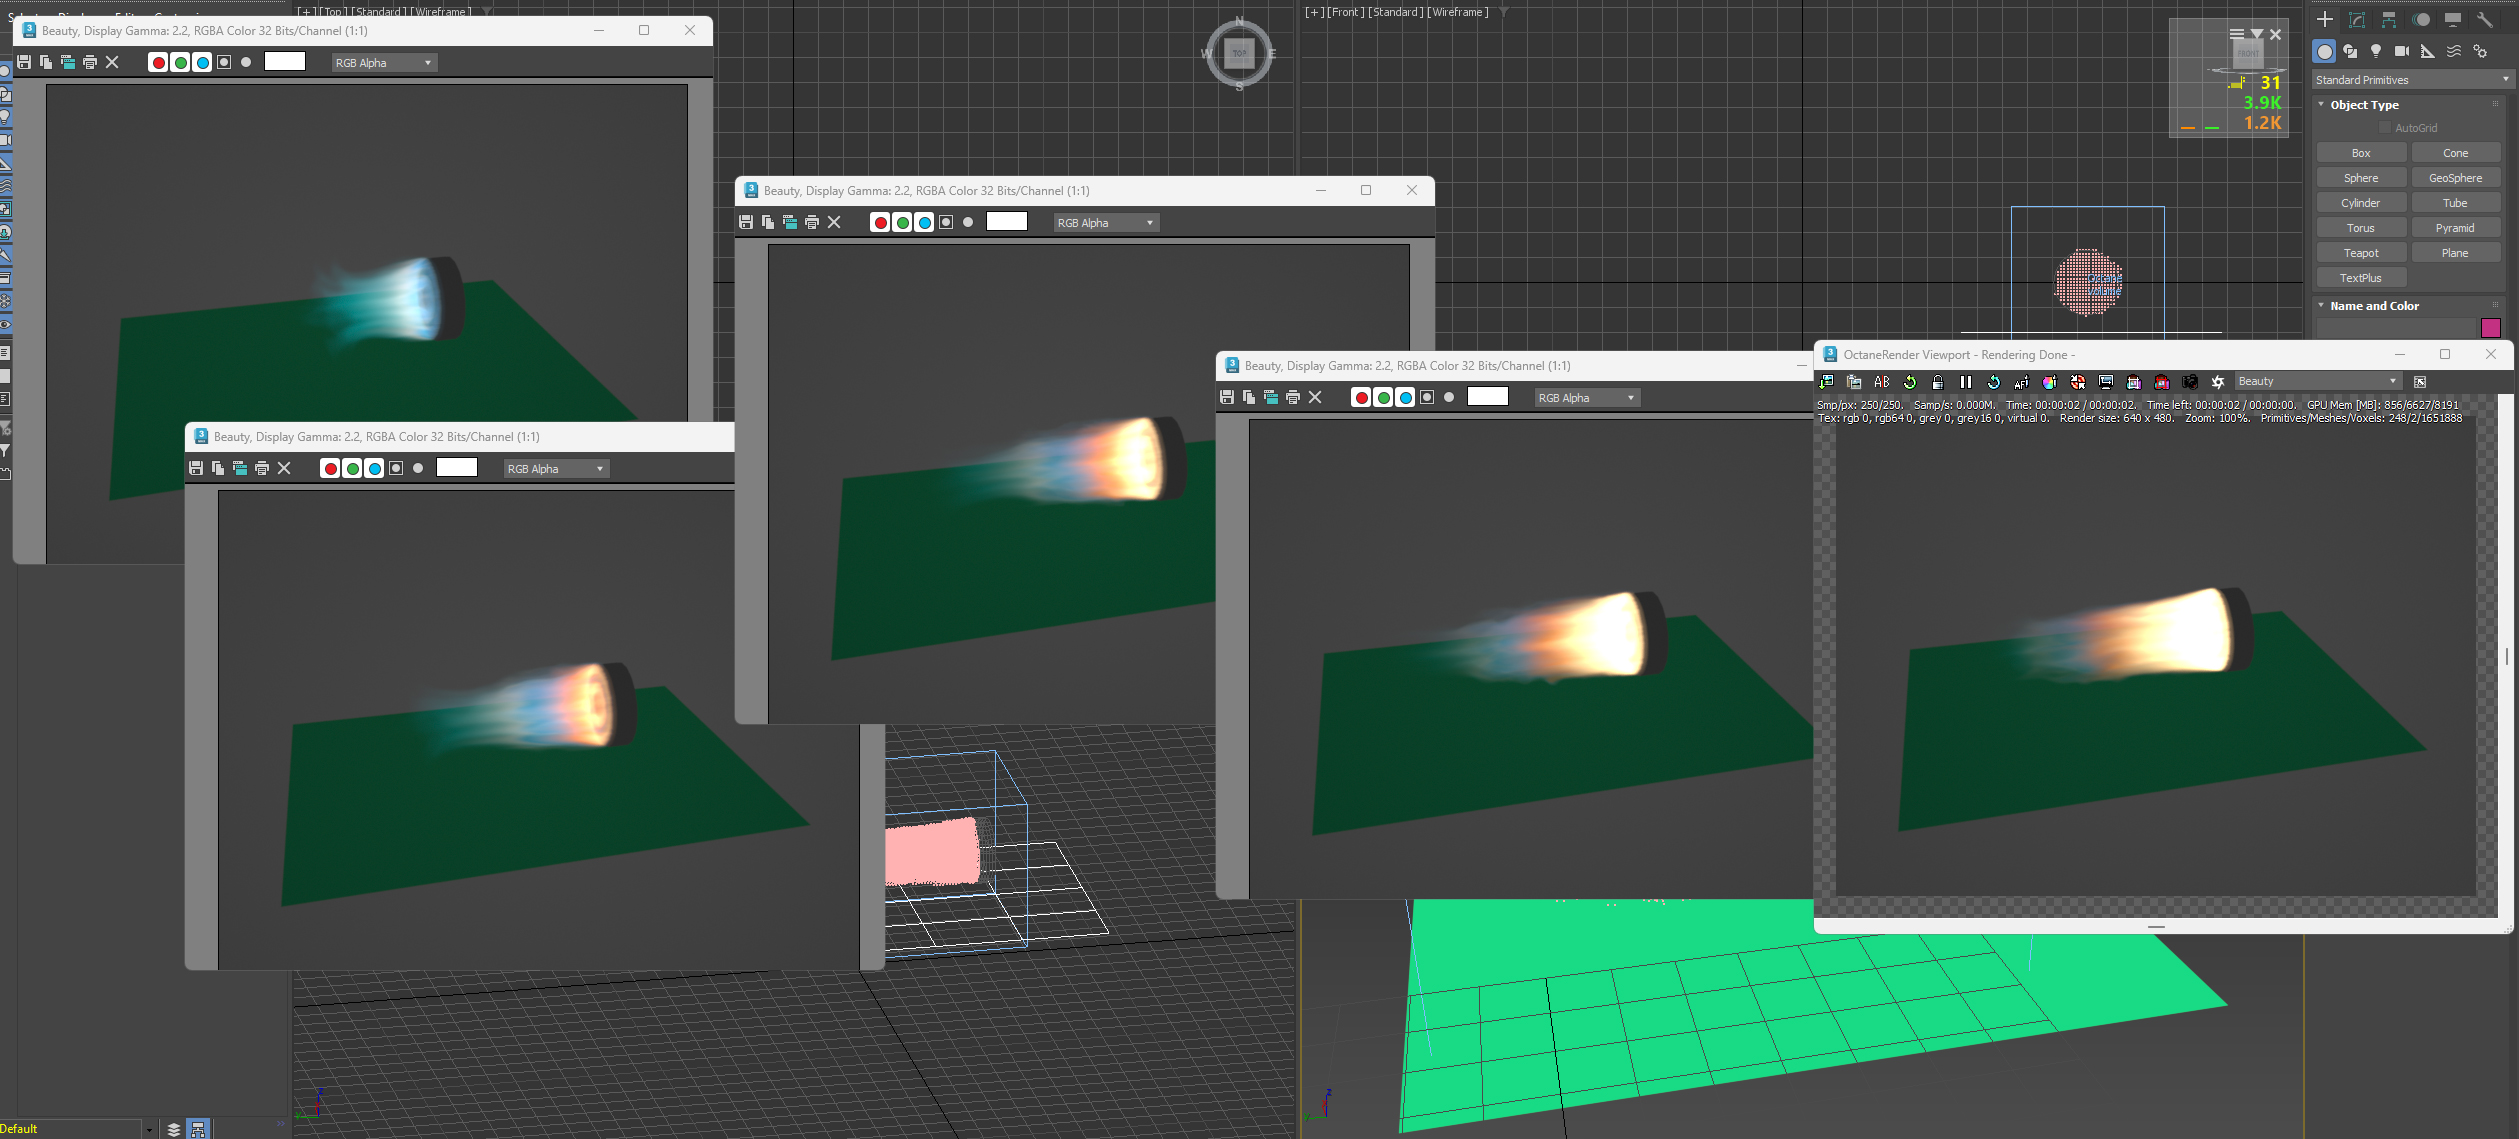
Task: Click the object name input field
Action: 2395,328
